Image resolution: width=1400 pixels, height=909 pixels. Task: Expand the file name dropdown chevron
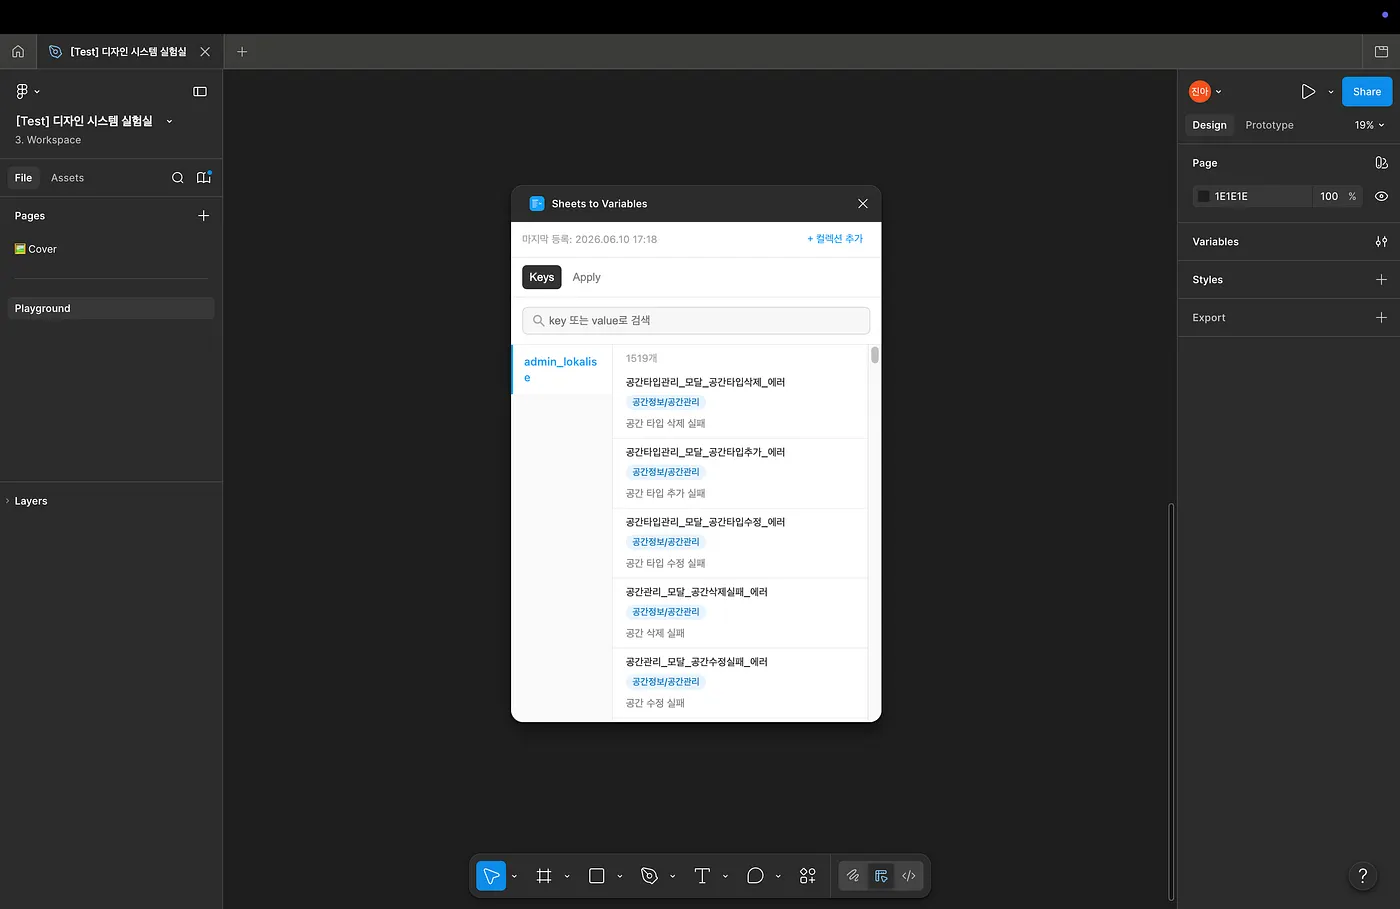coord(169,121)
